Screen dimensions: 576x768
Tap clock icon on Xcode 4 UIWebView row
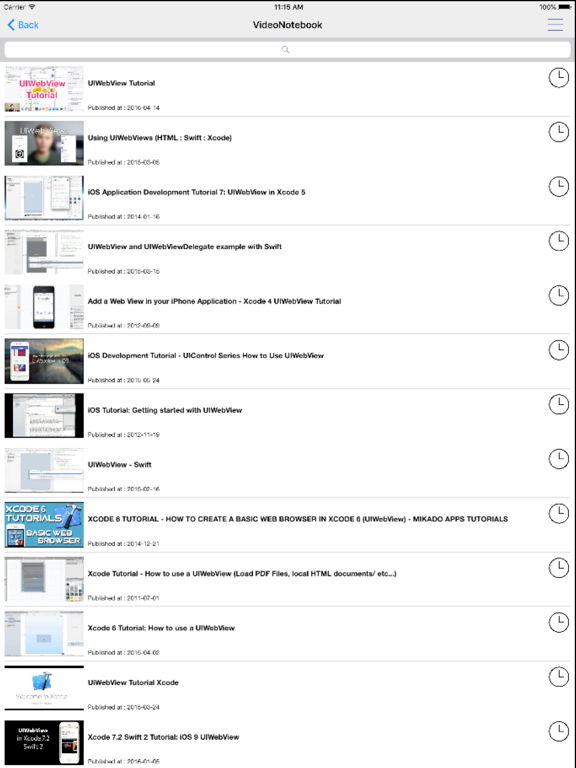(558, 295)
